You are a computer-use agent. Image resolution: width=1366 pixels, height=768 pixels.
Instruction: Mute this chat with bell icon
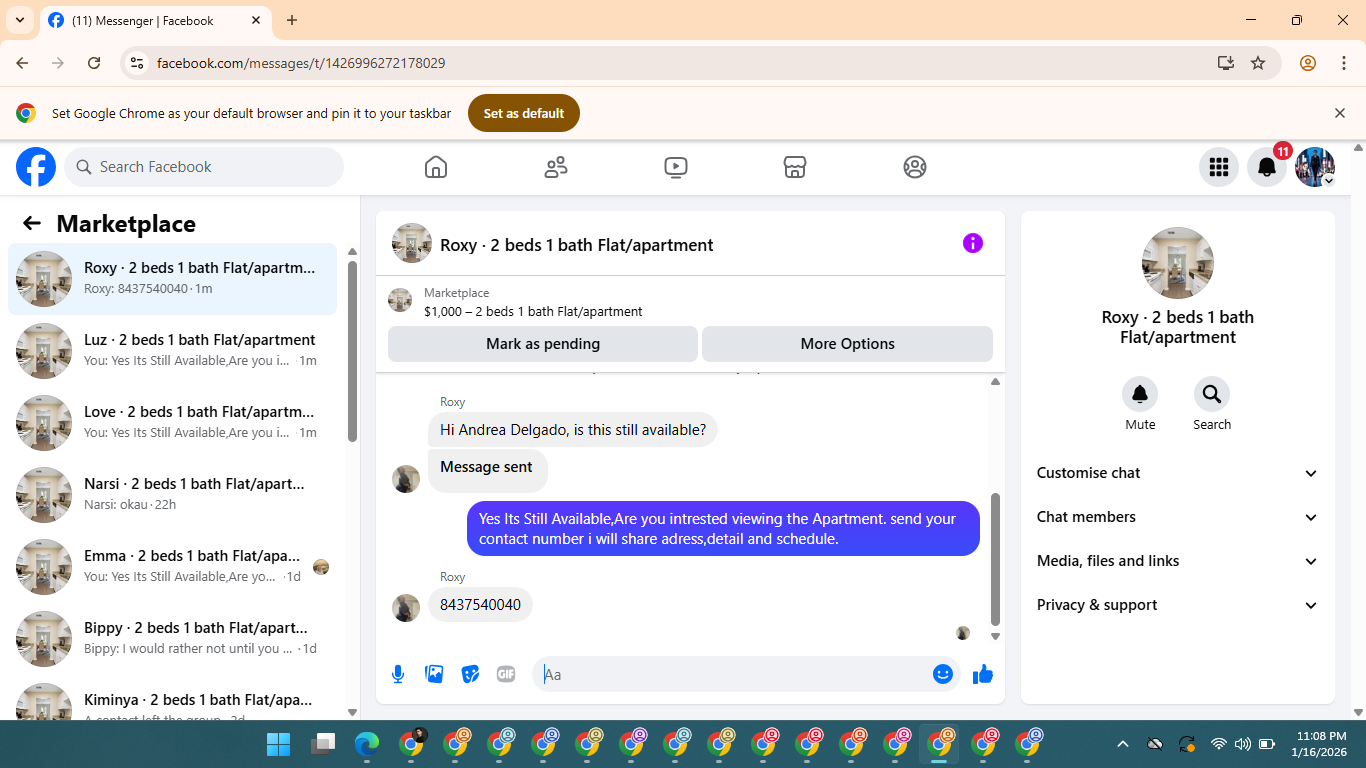(x=1140, y=394)
